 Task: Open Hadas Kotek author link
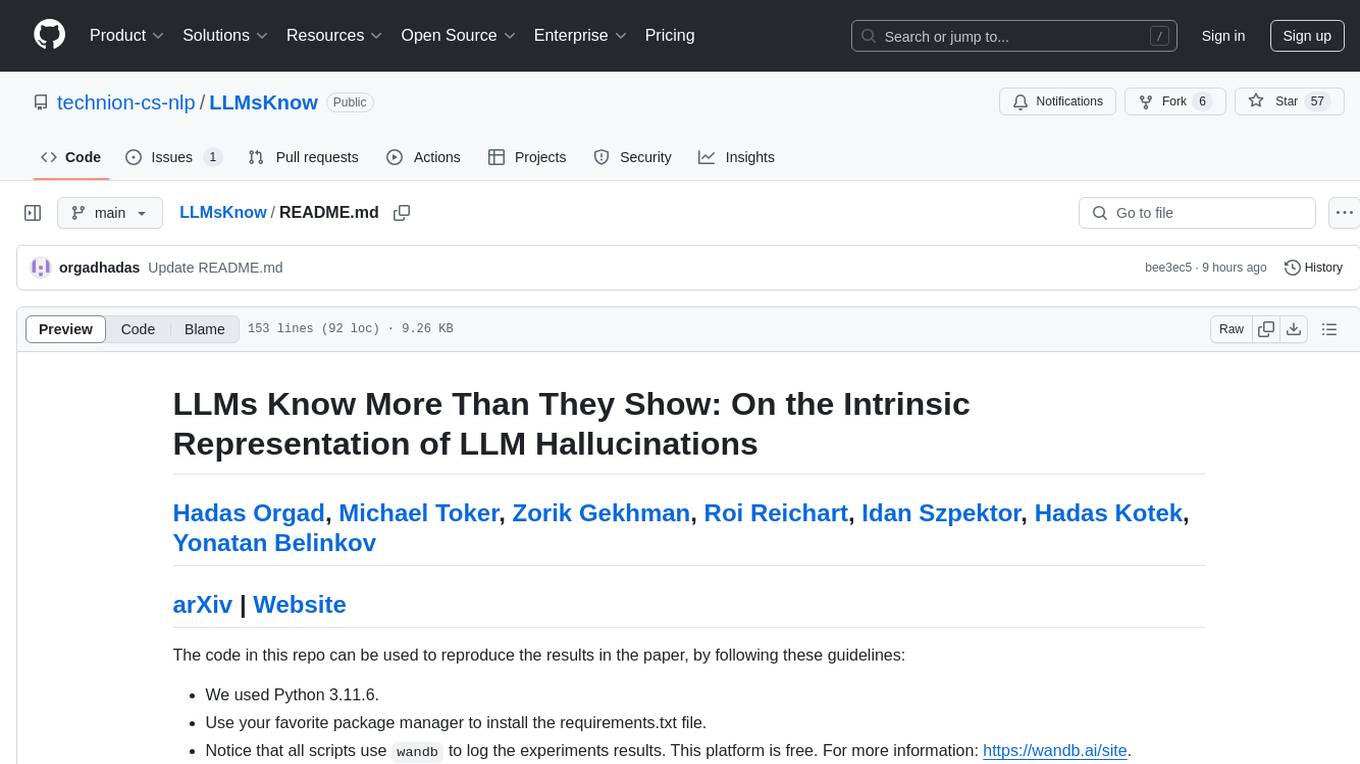(1109, 513)
